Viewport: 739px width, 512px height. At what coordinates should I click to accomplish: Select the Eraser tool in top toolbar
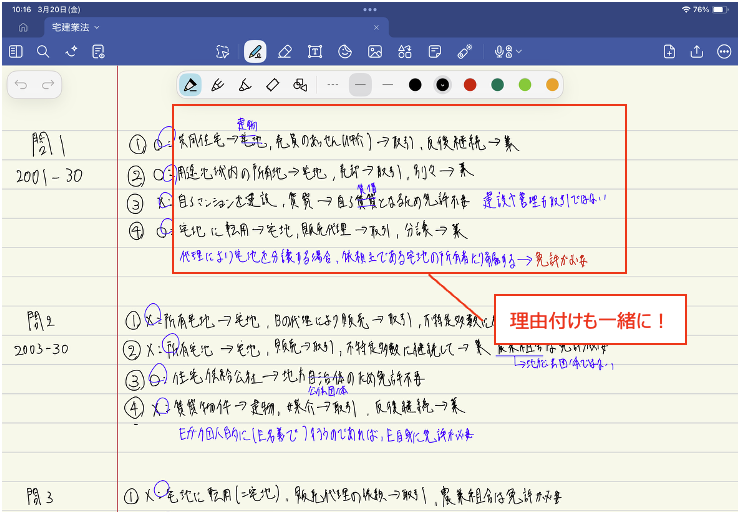point(285,51)
